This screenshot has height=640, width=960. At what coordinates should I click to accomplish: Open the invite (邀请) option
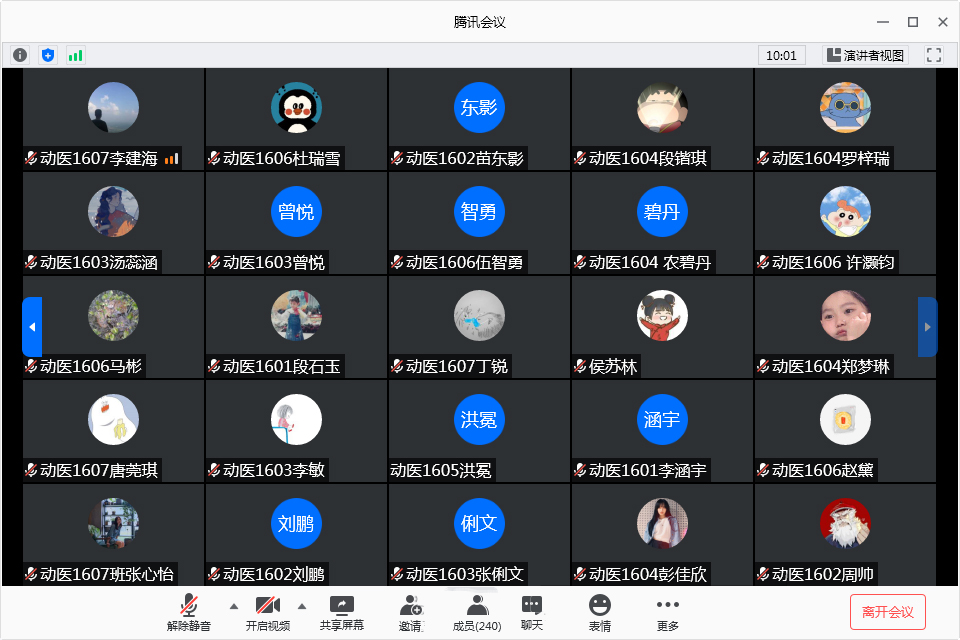pos(411,612)
